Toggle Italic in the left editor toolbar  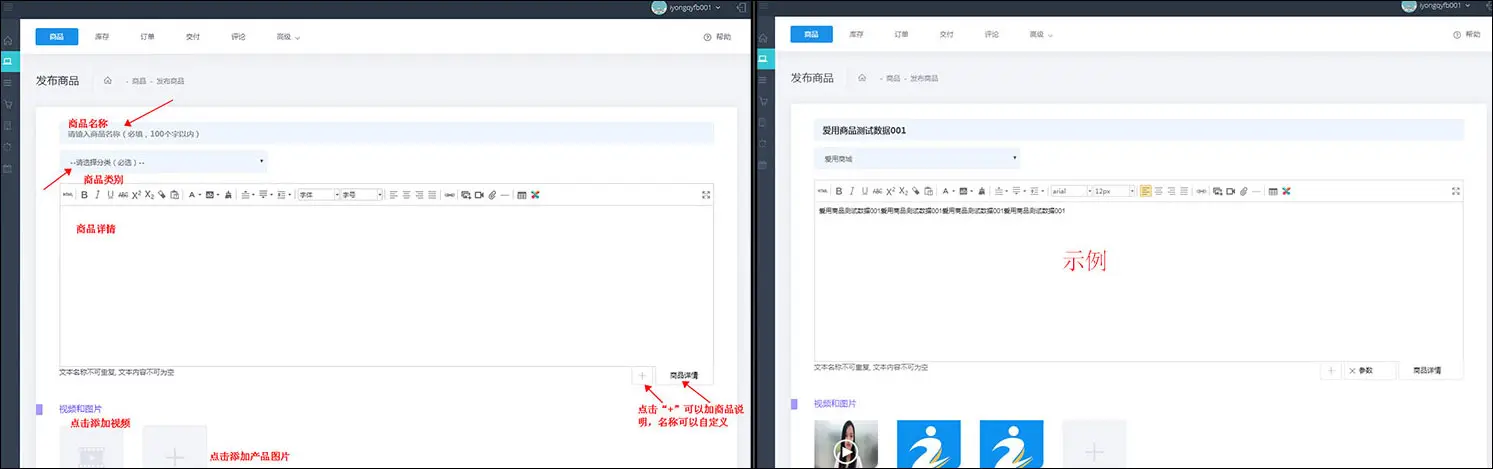pyautogui.click(x=97, y=195)
